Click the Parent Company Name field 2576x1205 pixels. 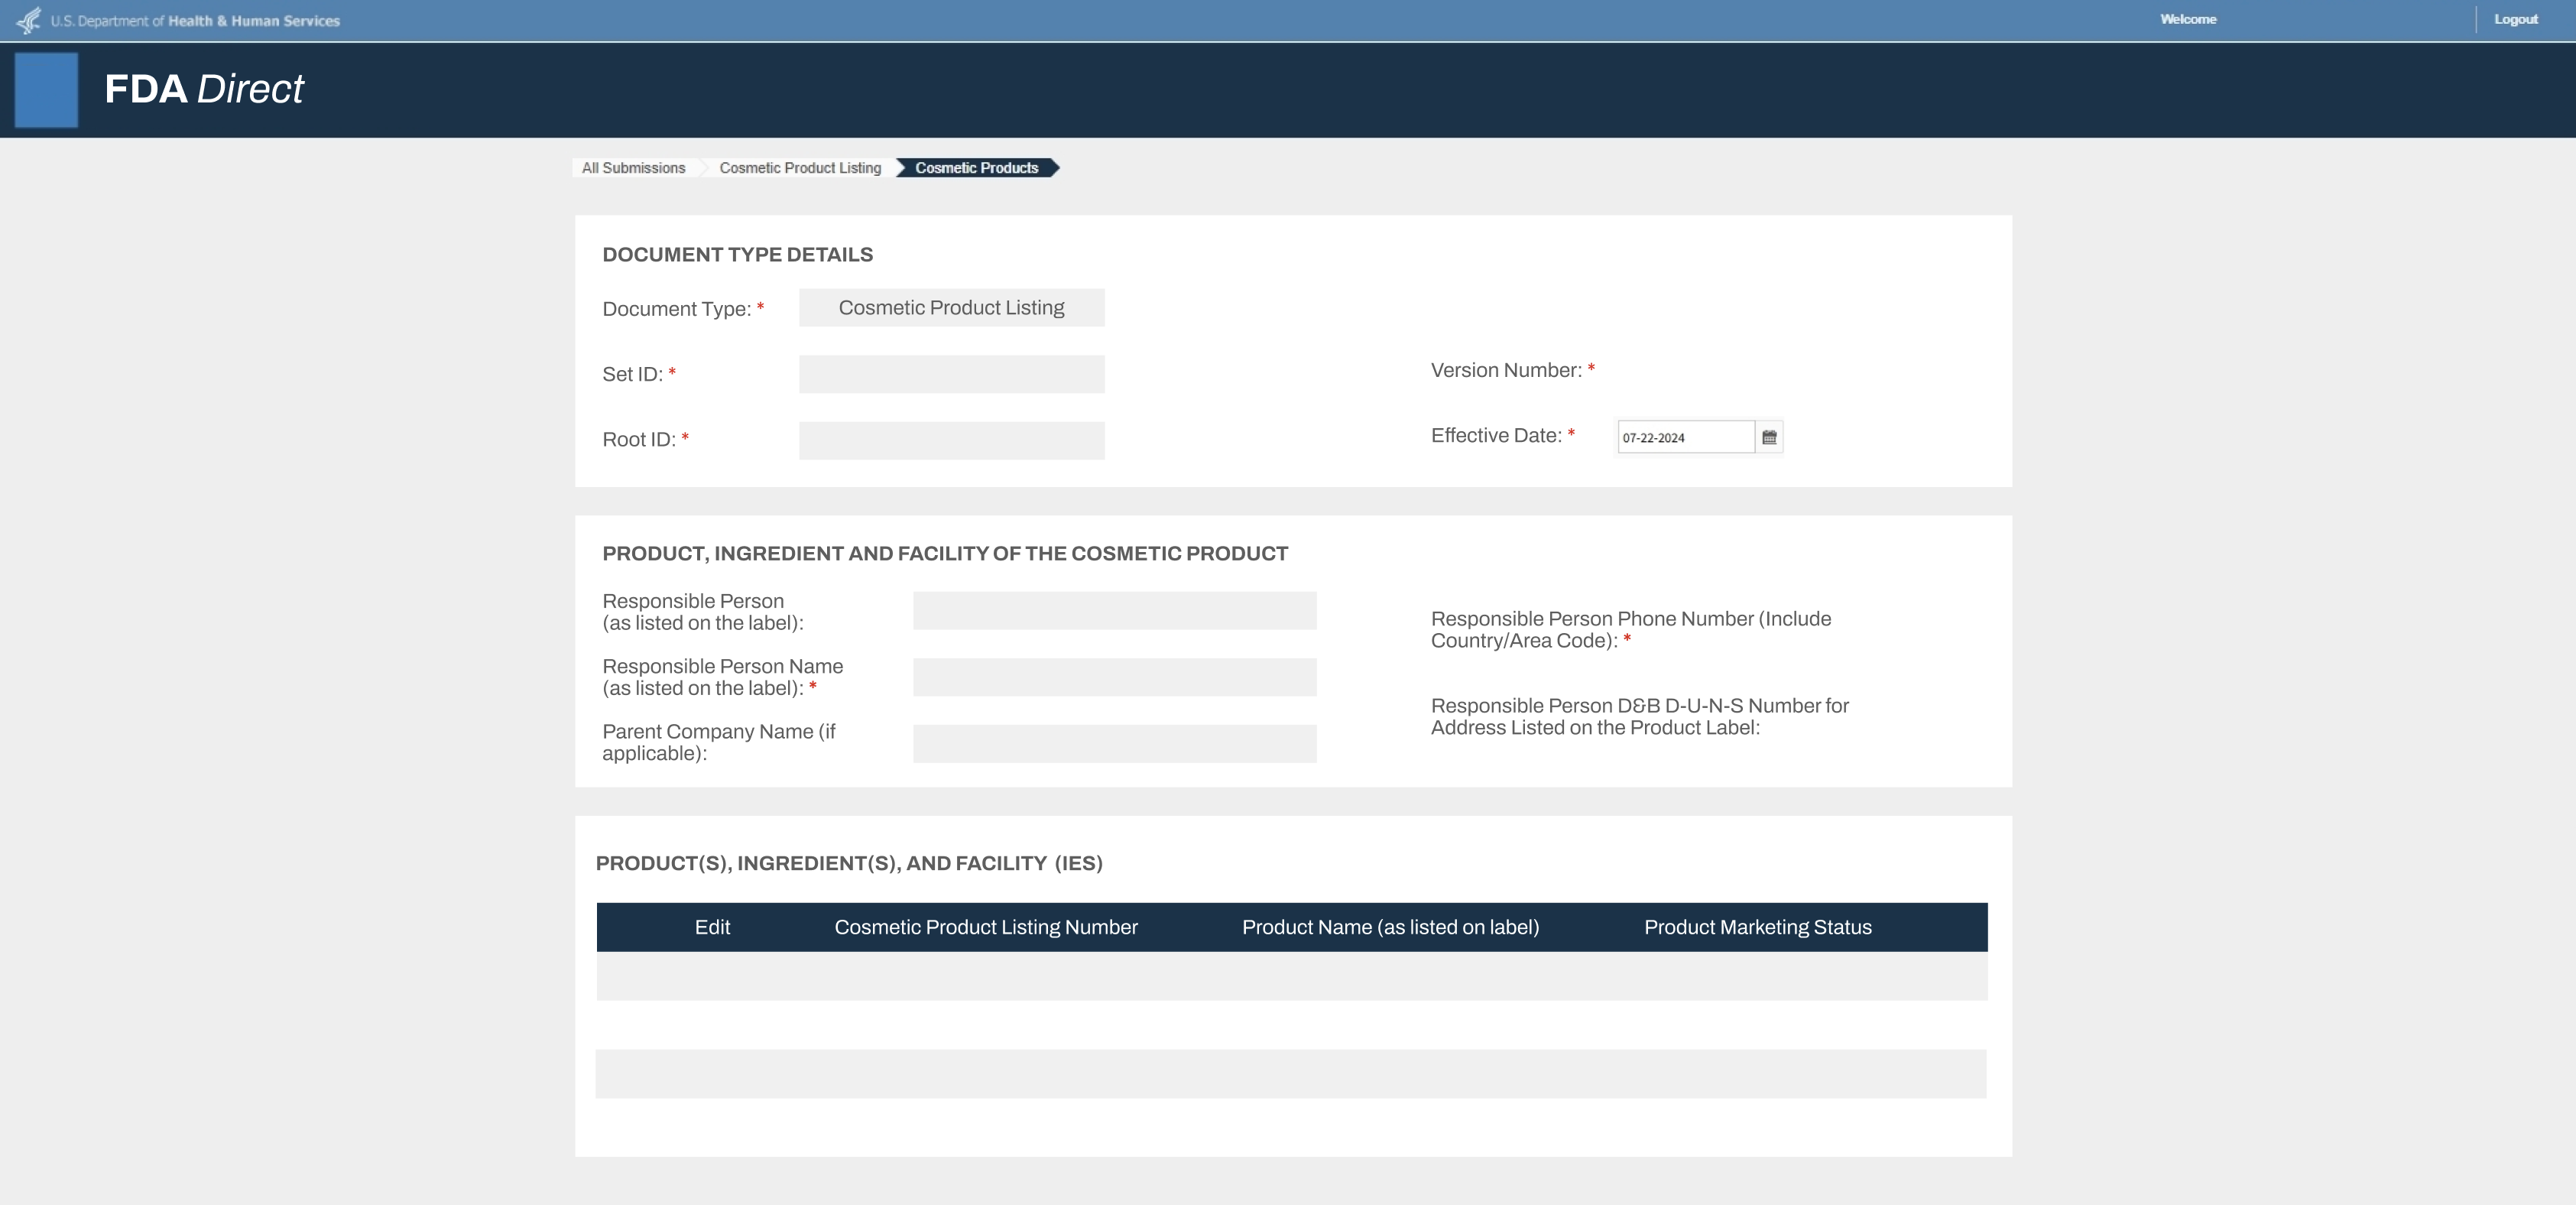point(1114,743)
